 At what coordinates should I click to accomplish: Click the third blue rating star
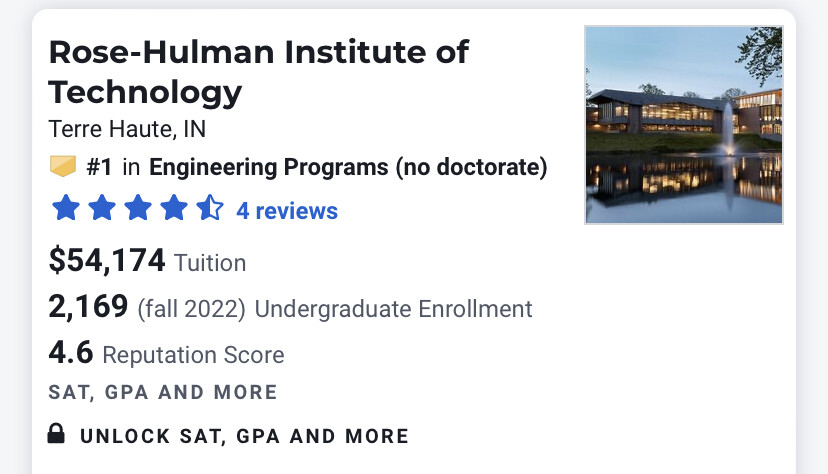138,209
